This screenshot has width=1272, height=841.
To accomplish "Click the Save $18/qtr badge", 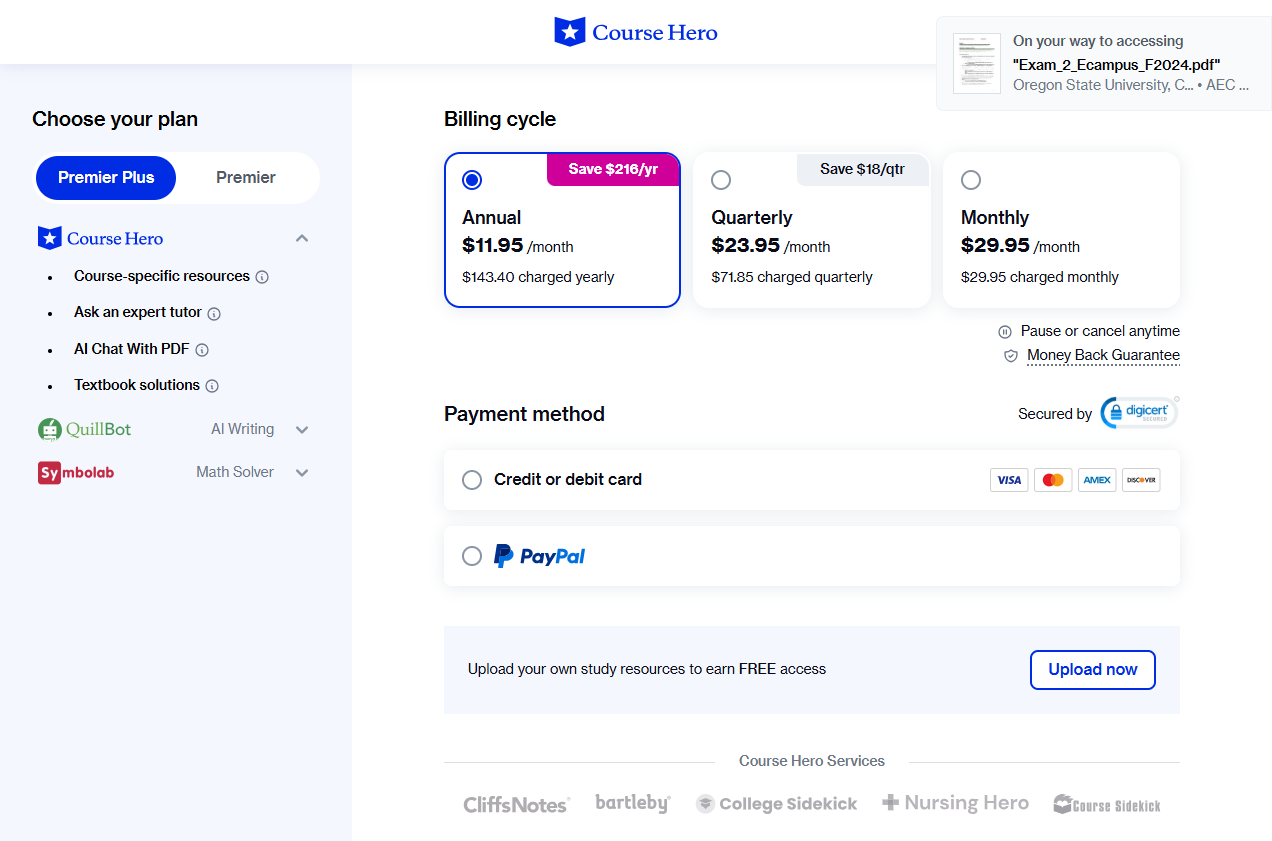I will pos(862,169).
